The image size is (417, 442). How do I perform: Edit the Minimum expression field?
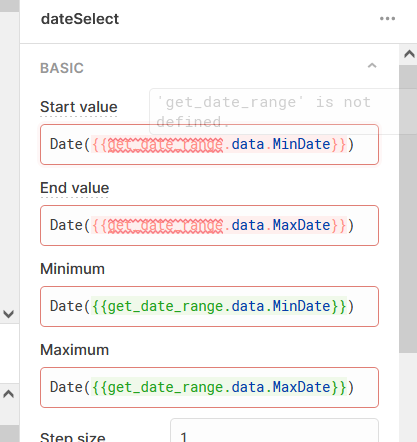pos(209,306)
